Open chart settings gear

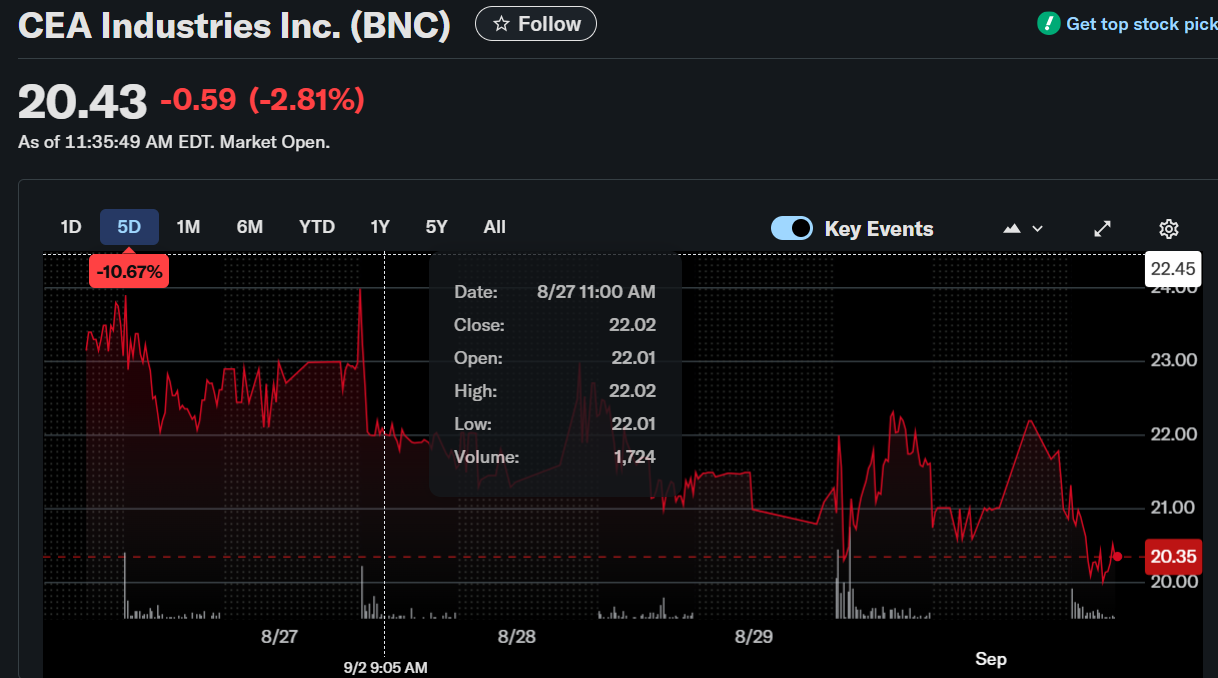tap(1168, 229)
